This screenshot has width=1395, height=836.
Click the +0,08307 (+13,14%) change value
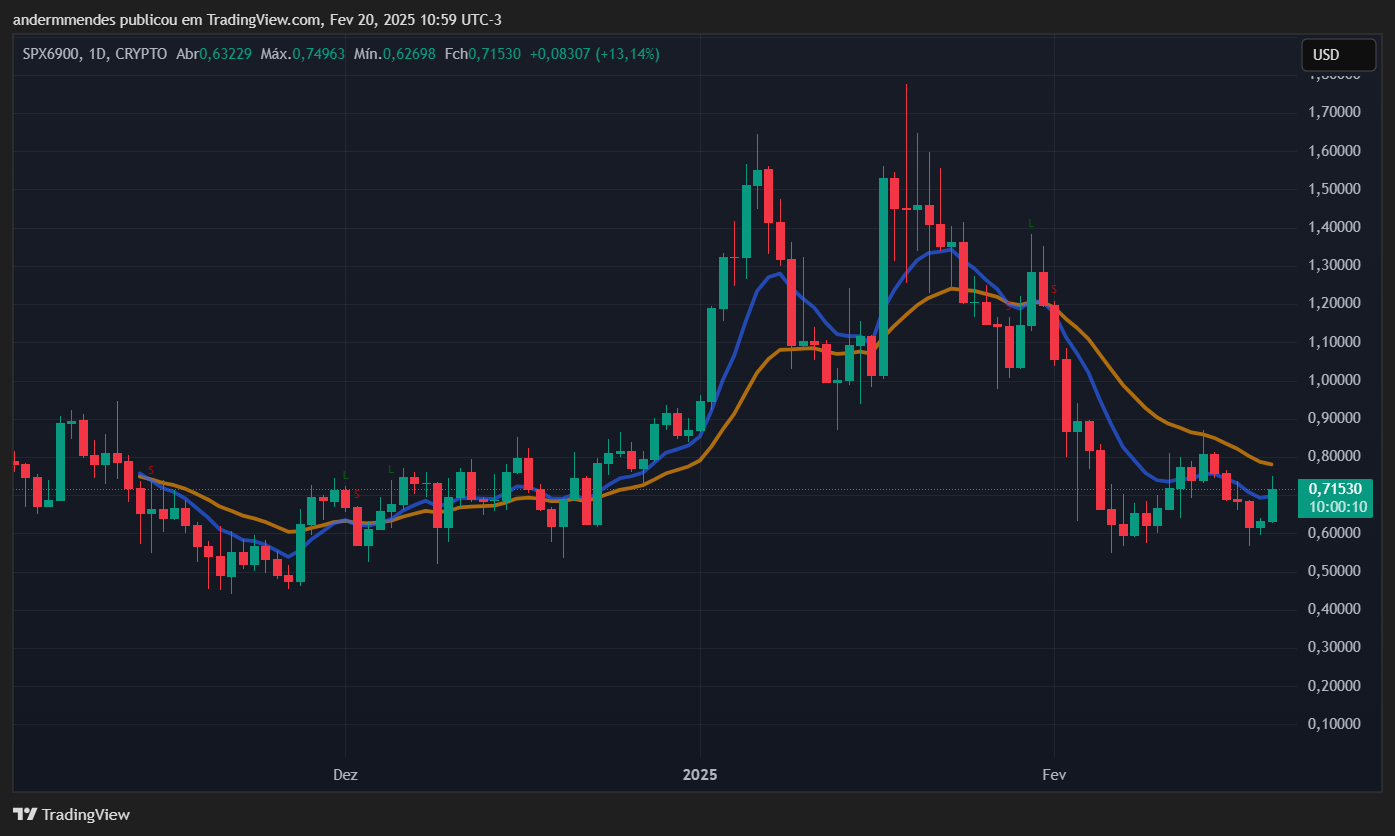595,54
